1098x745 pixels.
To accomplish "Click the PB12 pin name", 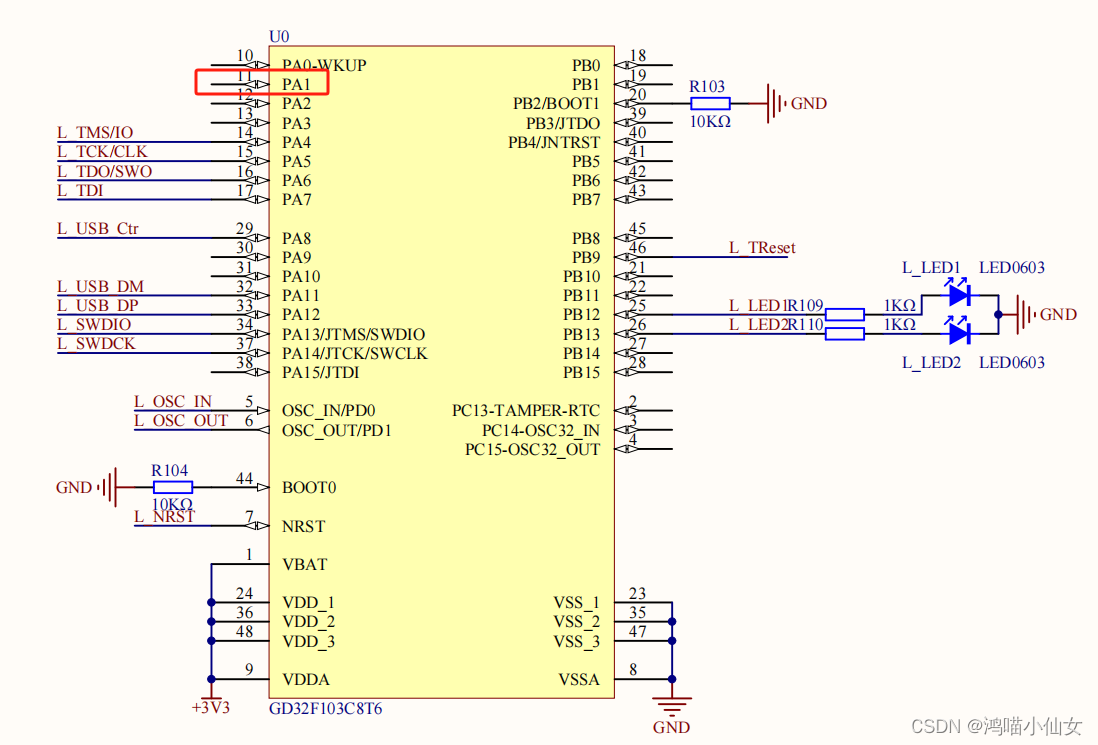I will pyautogui.click(x=582, y=315).
